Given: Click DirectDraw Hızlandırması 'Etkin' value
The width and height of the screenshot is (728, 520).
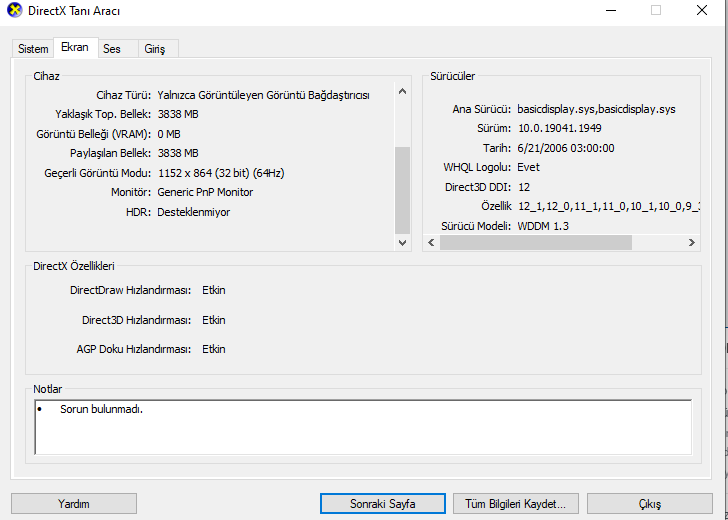Looking at the screenshot, I should pos(214,290).
